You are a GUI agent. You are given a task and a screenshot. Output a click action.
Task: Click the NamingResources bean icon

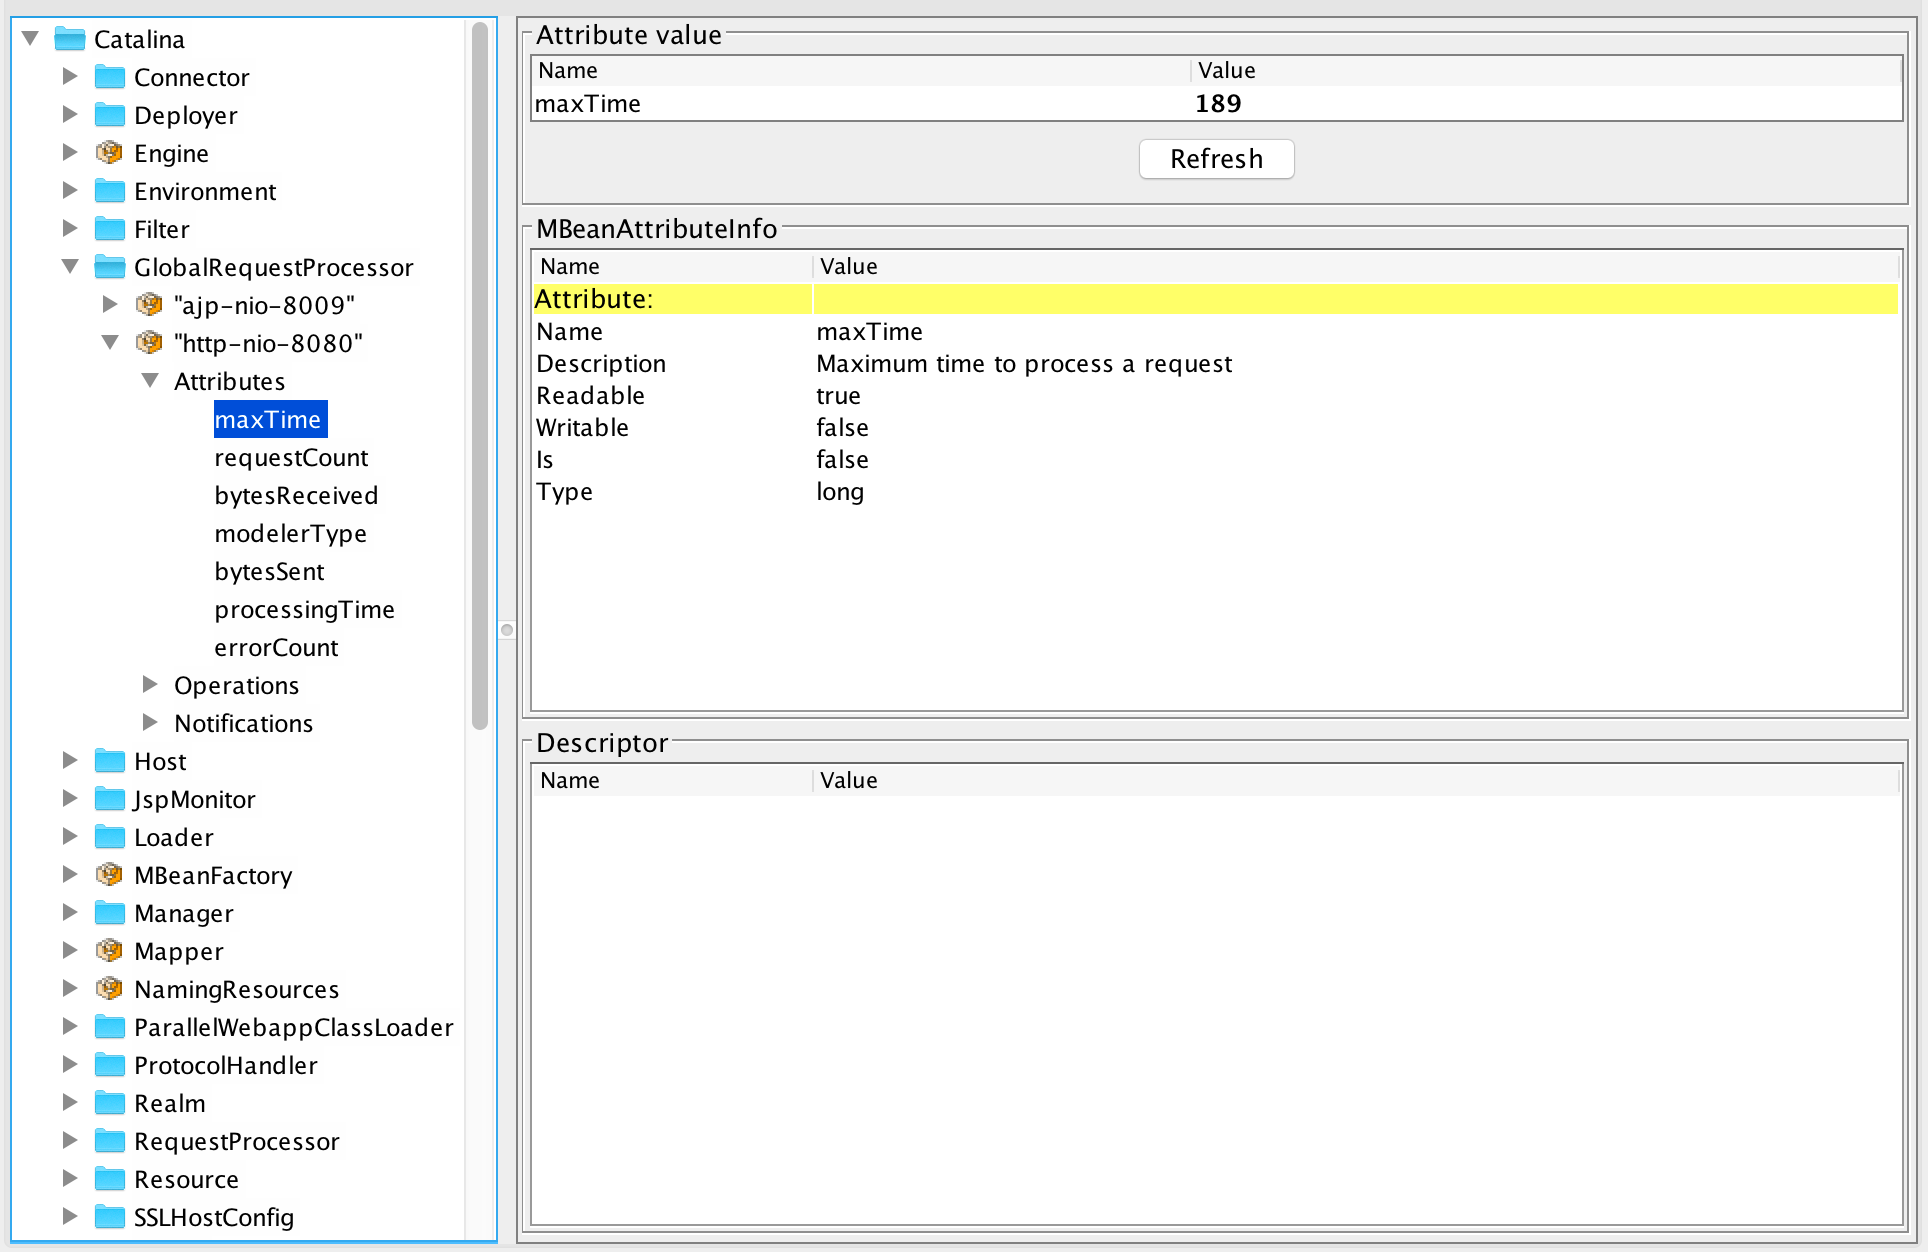pyautogui.click(x=110, y=989)
